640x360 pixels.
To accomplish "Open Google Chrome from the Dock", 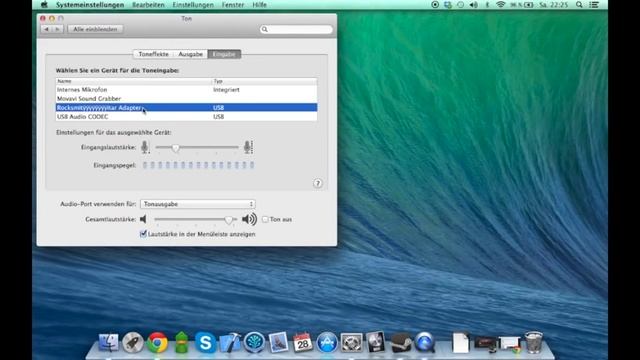I will [x=157, y=342].
